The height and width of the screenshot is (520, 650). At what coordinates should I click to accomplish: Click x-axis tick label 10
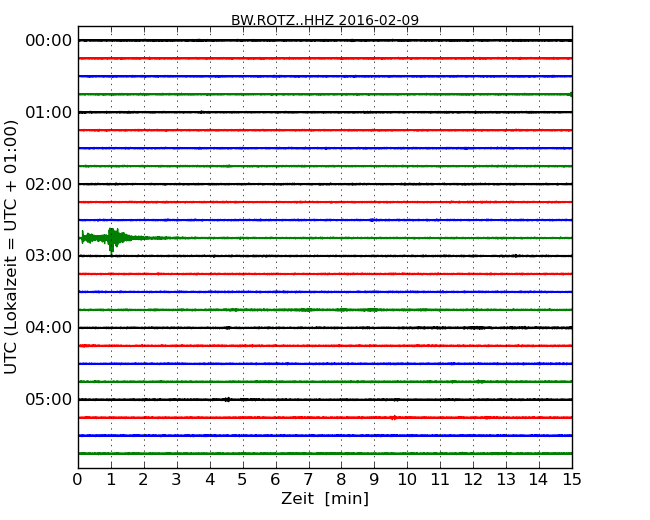coord(407,480)
